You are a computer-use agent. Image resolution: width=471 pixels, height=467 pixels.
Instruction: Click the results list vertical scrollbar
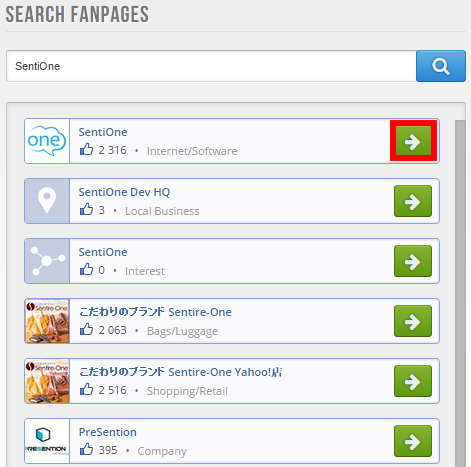click(460, 293)
